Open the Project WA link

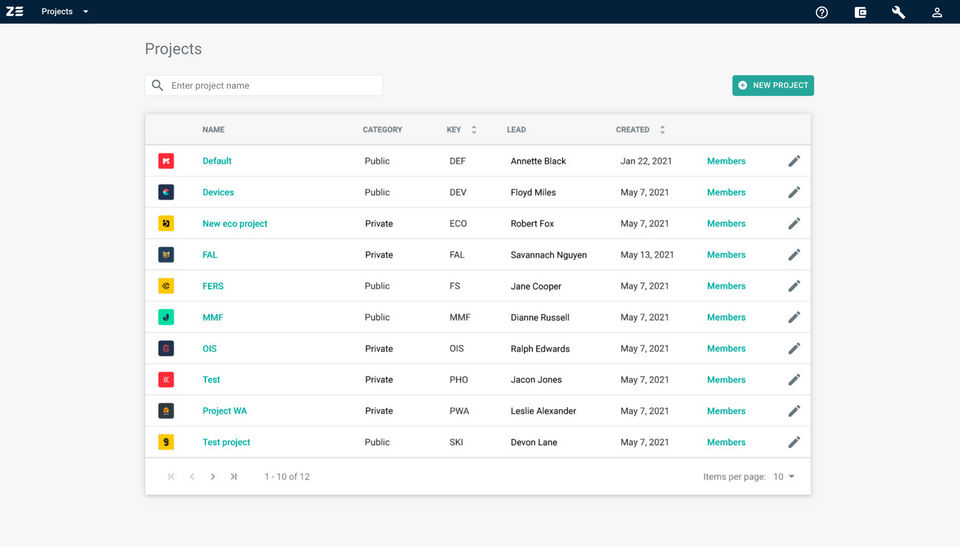tap(225, 411)
